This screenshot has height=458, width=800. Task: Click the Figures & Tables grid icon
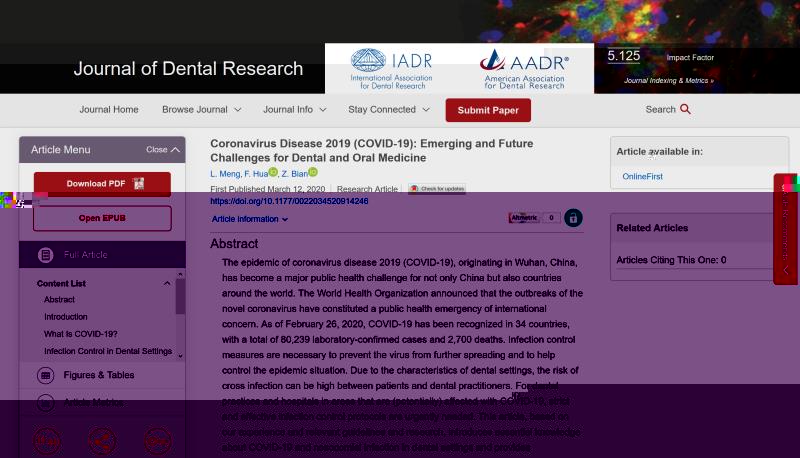[x=45, y=375]
